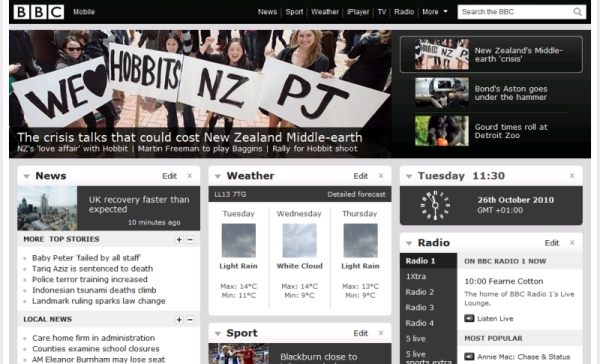Collapse the clock widget triangle
The width and height of the screenshot is (600, 364).
(409, 176)
